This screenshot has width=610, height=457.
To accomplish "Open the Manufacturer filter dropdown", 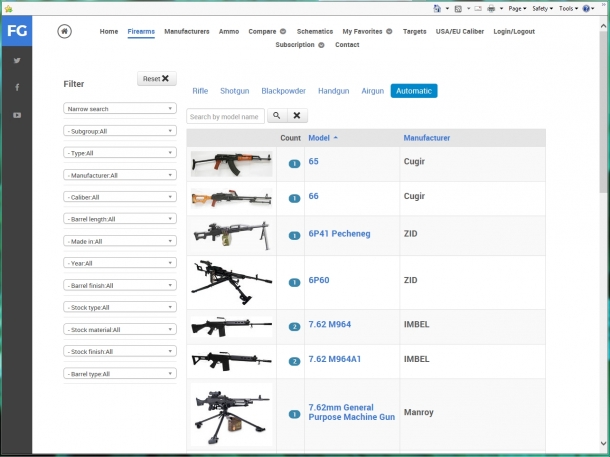I will coord(120,175).
